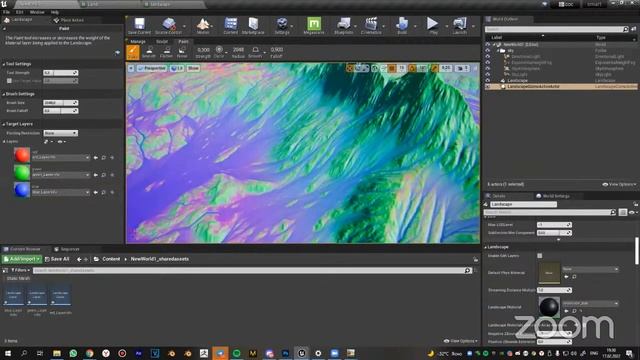Open Content Browser View Options
This screenshot has height=360, width=640.
tap(460, 341)
